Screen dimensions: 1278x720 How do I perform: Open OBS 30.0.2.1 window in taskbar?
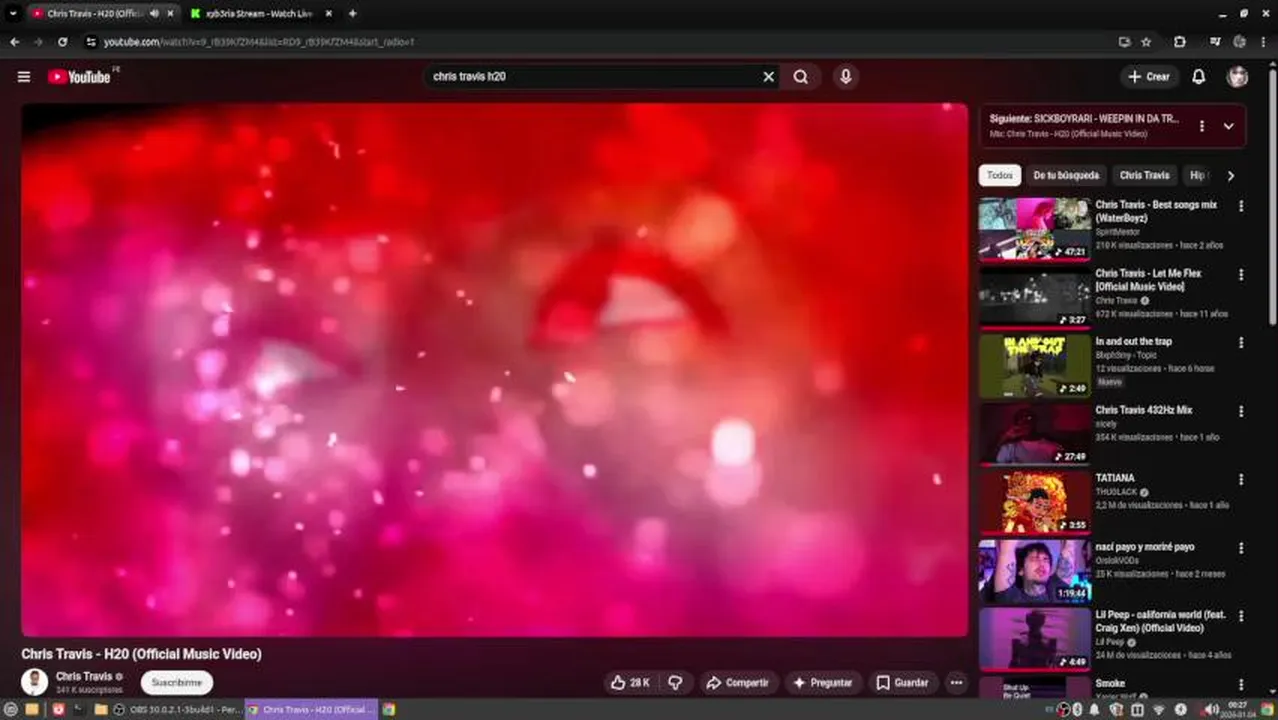pyautogui.click(x=178, y=710)
